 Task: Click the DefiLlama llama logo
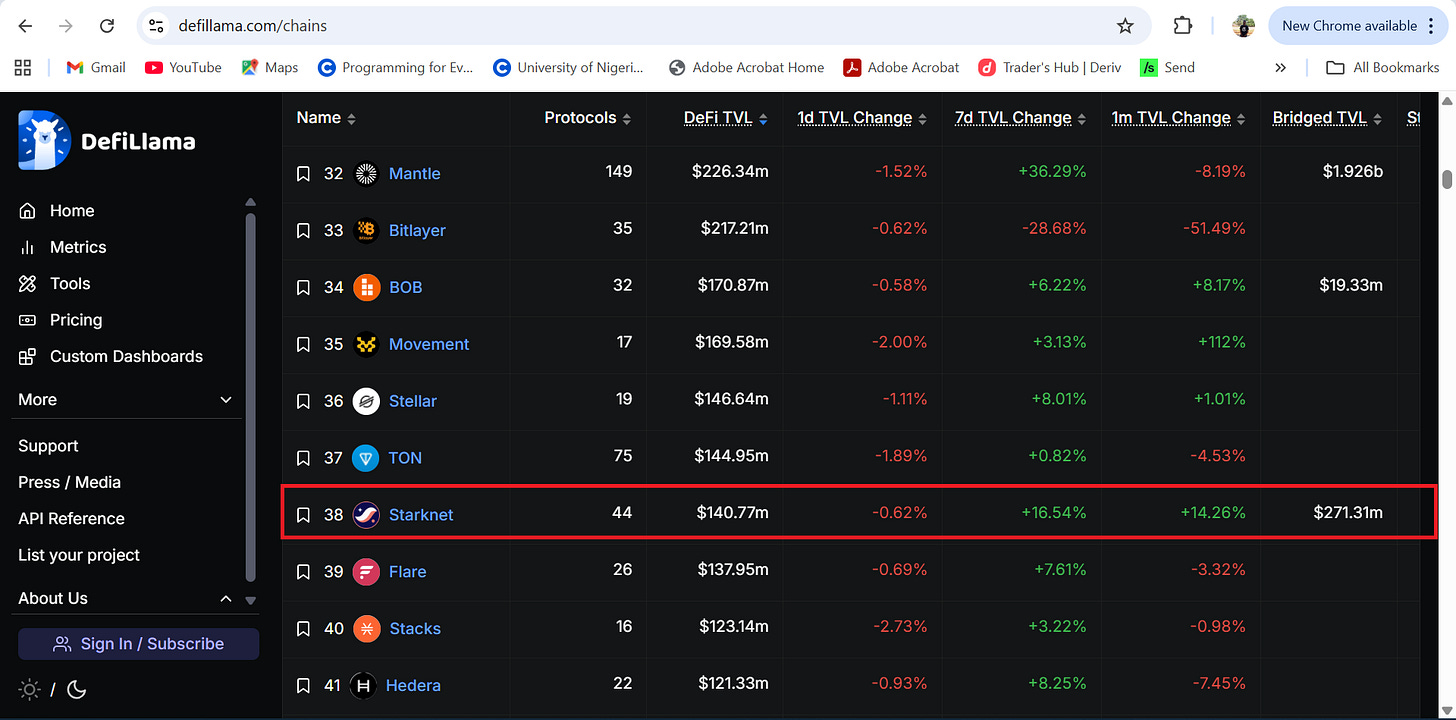pos(44,140)
